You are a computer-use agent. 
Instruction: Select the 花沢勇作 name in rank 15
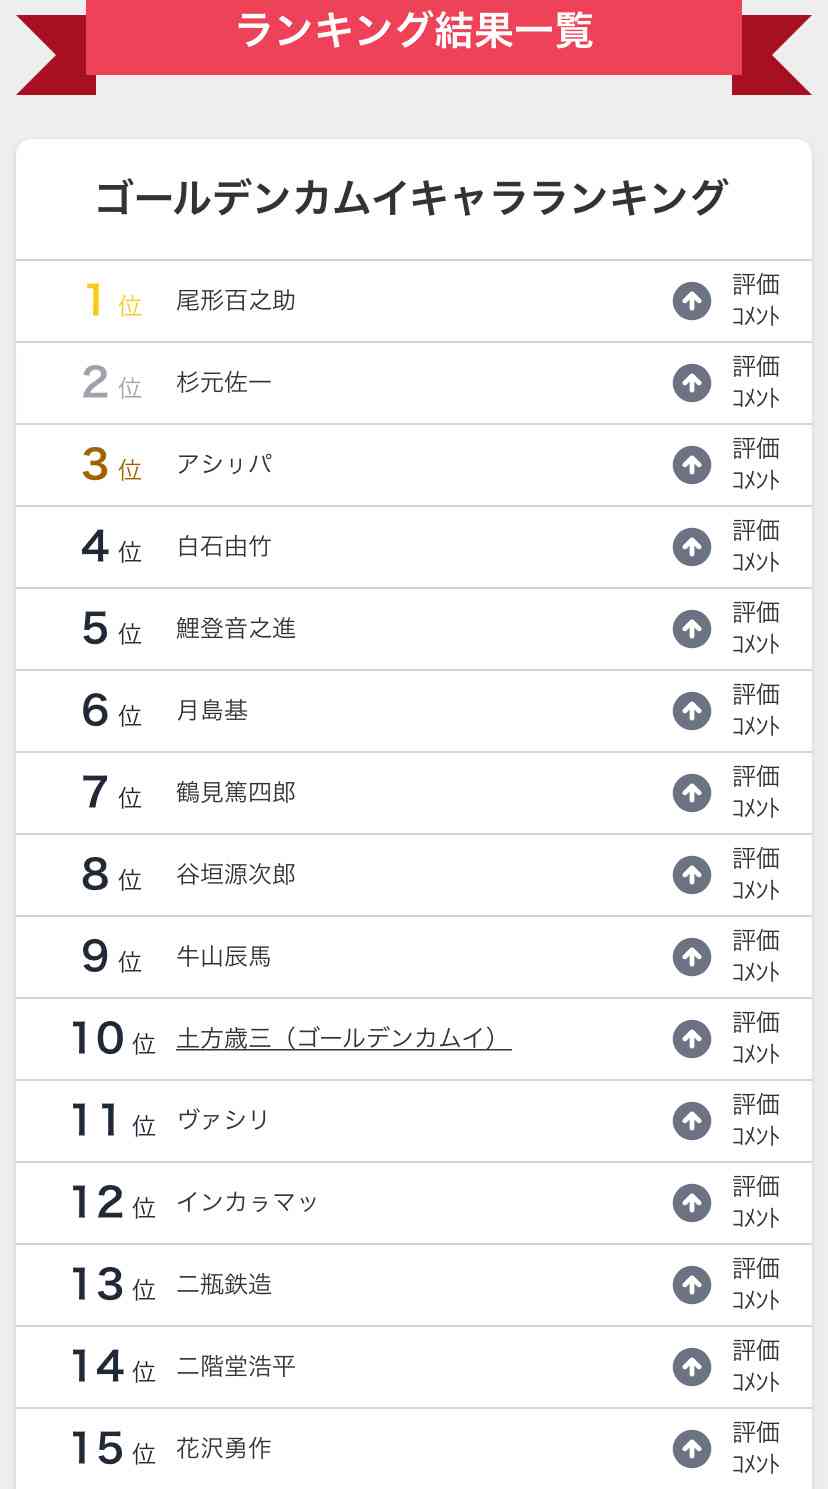pos(224,1449)
